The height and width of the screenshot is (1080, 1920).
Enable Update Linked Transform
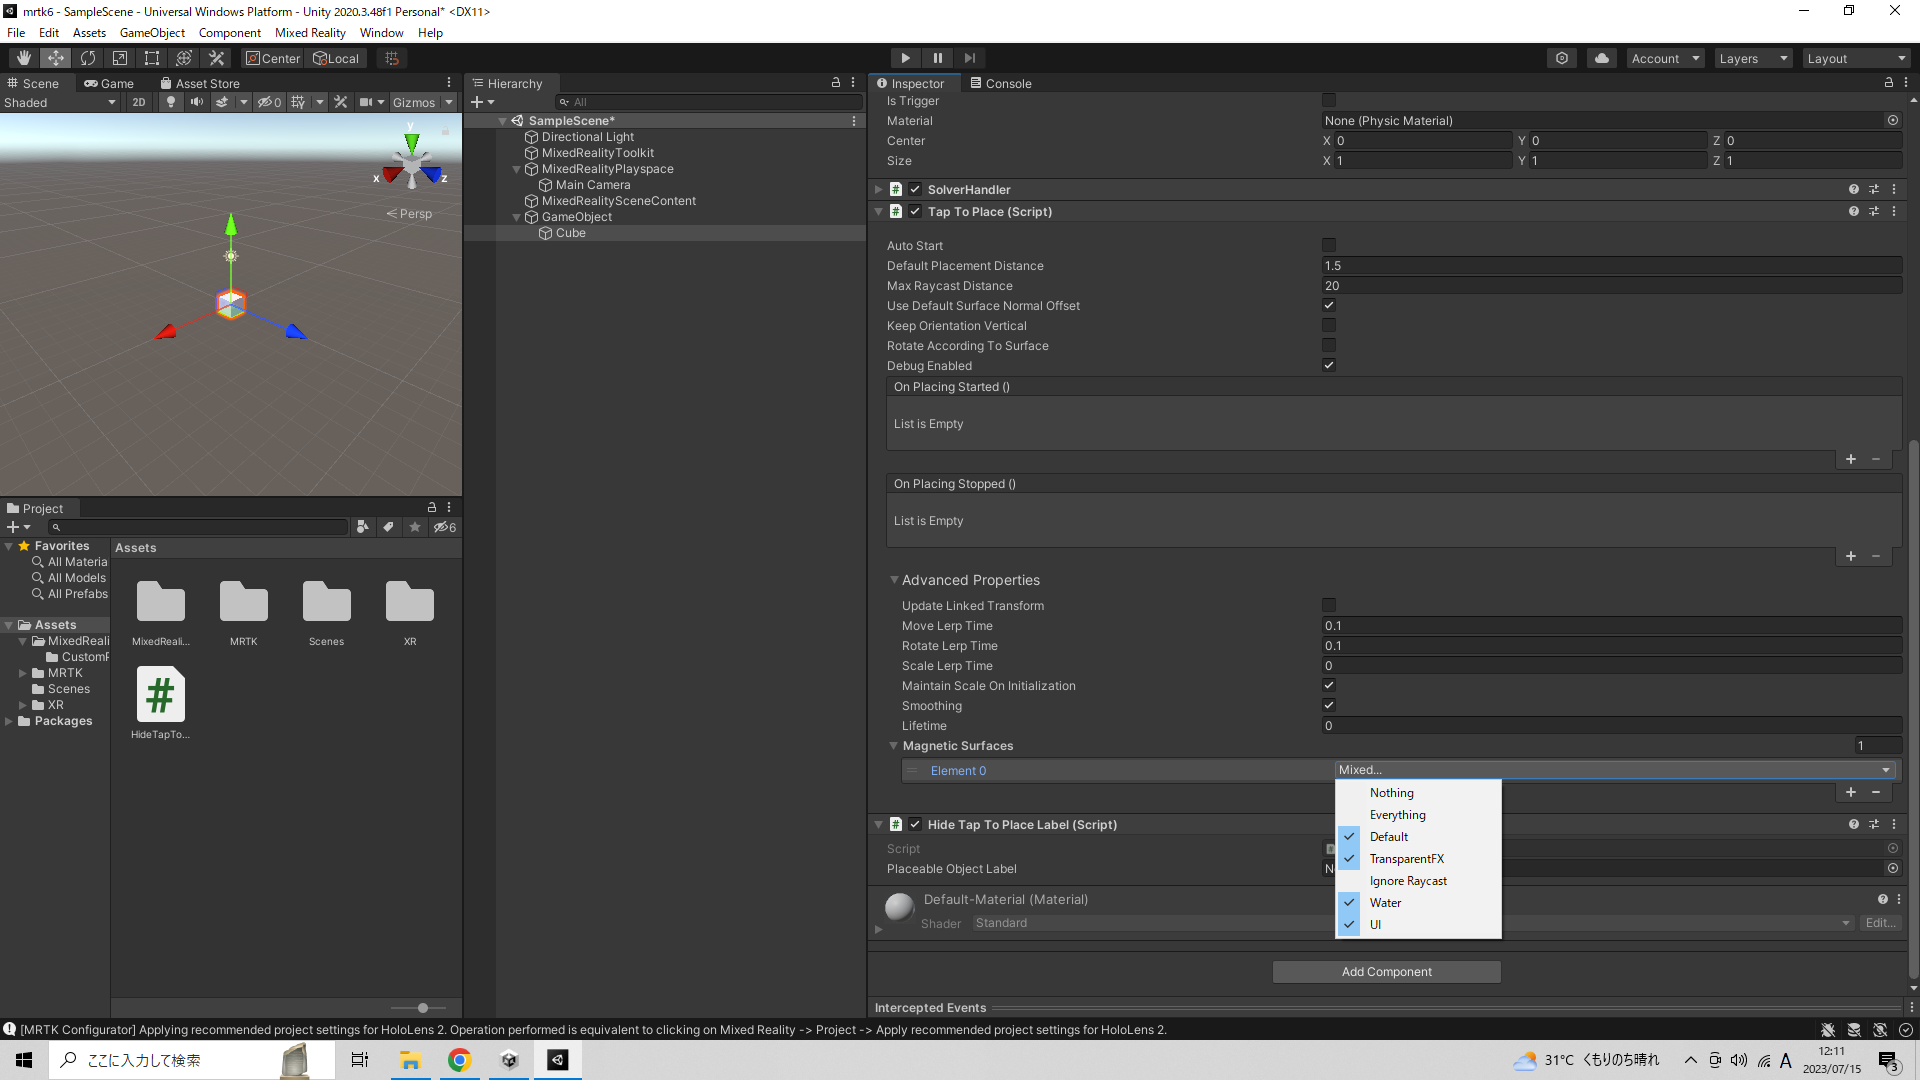click(x=1329, y=605)
